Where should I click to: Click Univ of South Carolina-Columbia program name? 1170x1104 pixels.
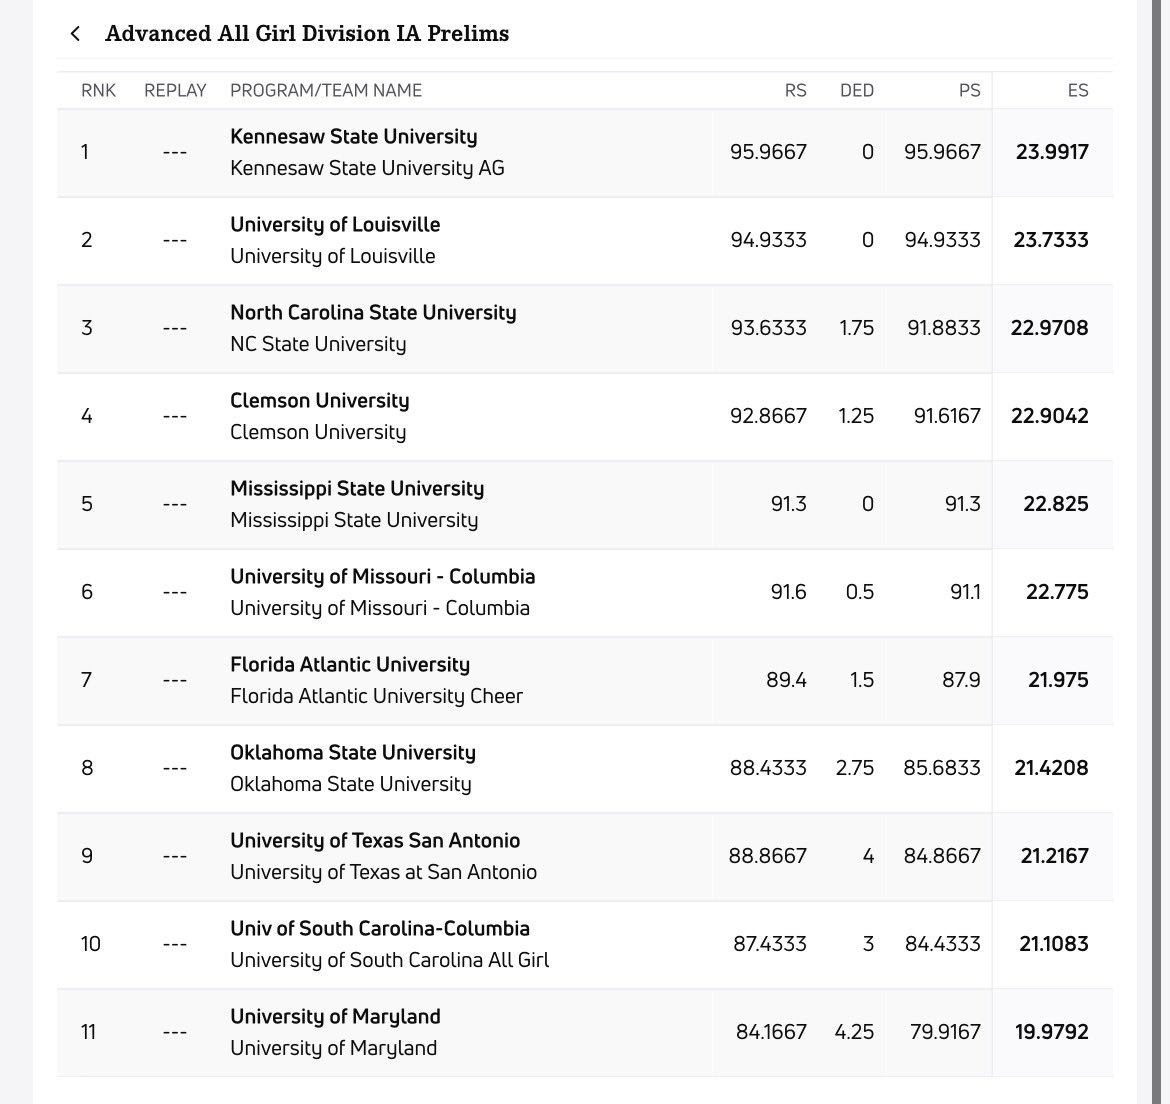click(x=379, y=929)
